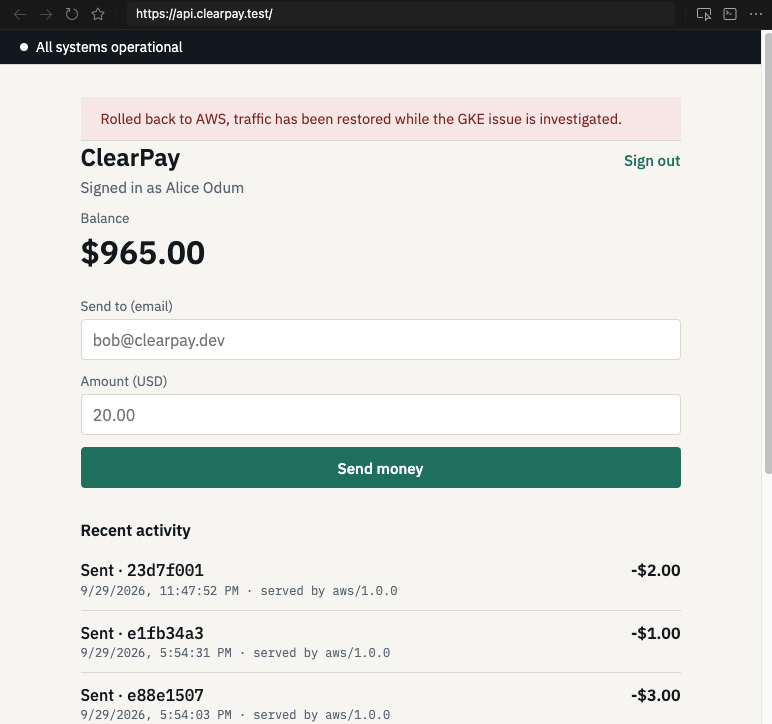Click the Rolled back to AWS alert banner
Viewport: 772px width, 724px height.
(381, 119)
